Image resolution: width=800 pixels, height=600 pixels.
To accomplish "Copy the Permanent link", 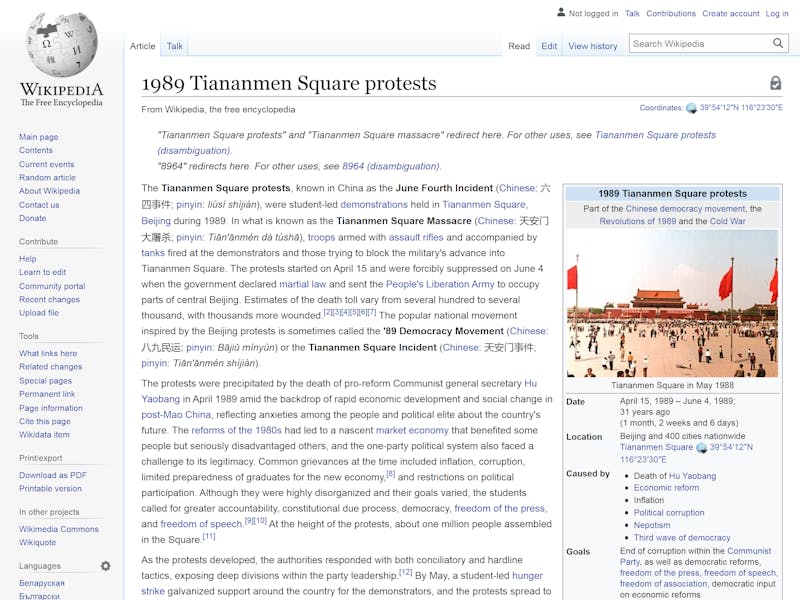I will tap(47, 393).
